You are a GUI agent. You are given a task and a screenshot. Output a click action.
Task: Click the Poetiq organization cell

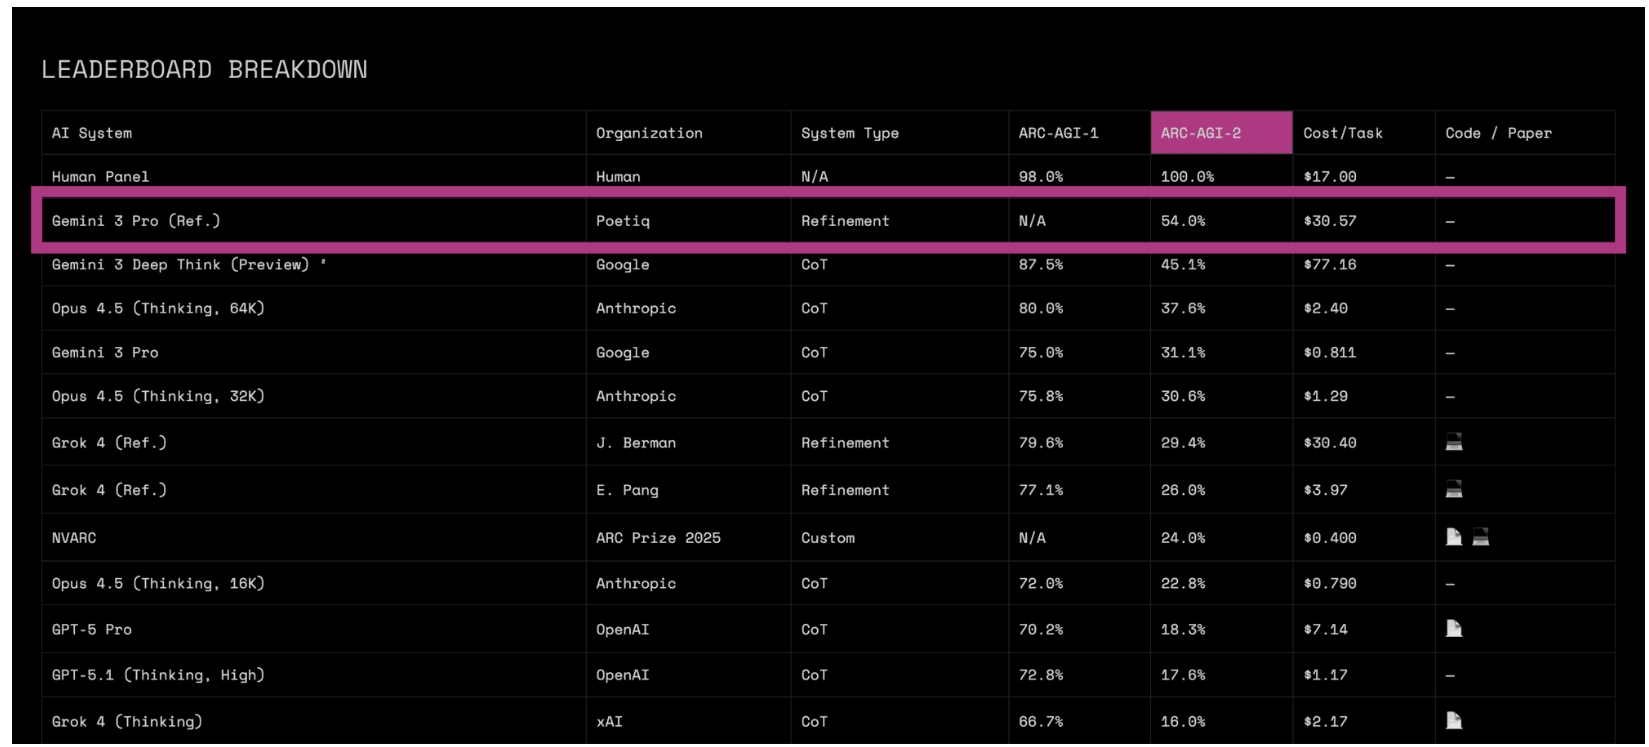tap(623, 221)
